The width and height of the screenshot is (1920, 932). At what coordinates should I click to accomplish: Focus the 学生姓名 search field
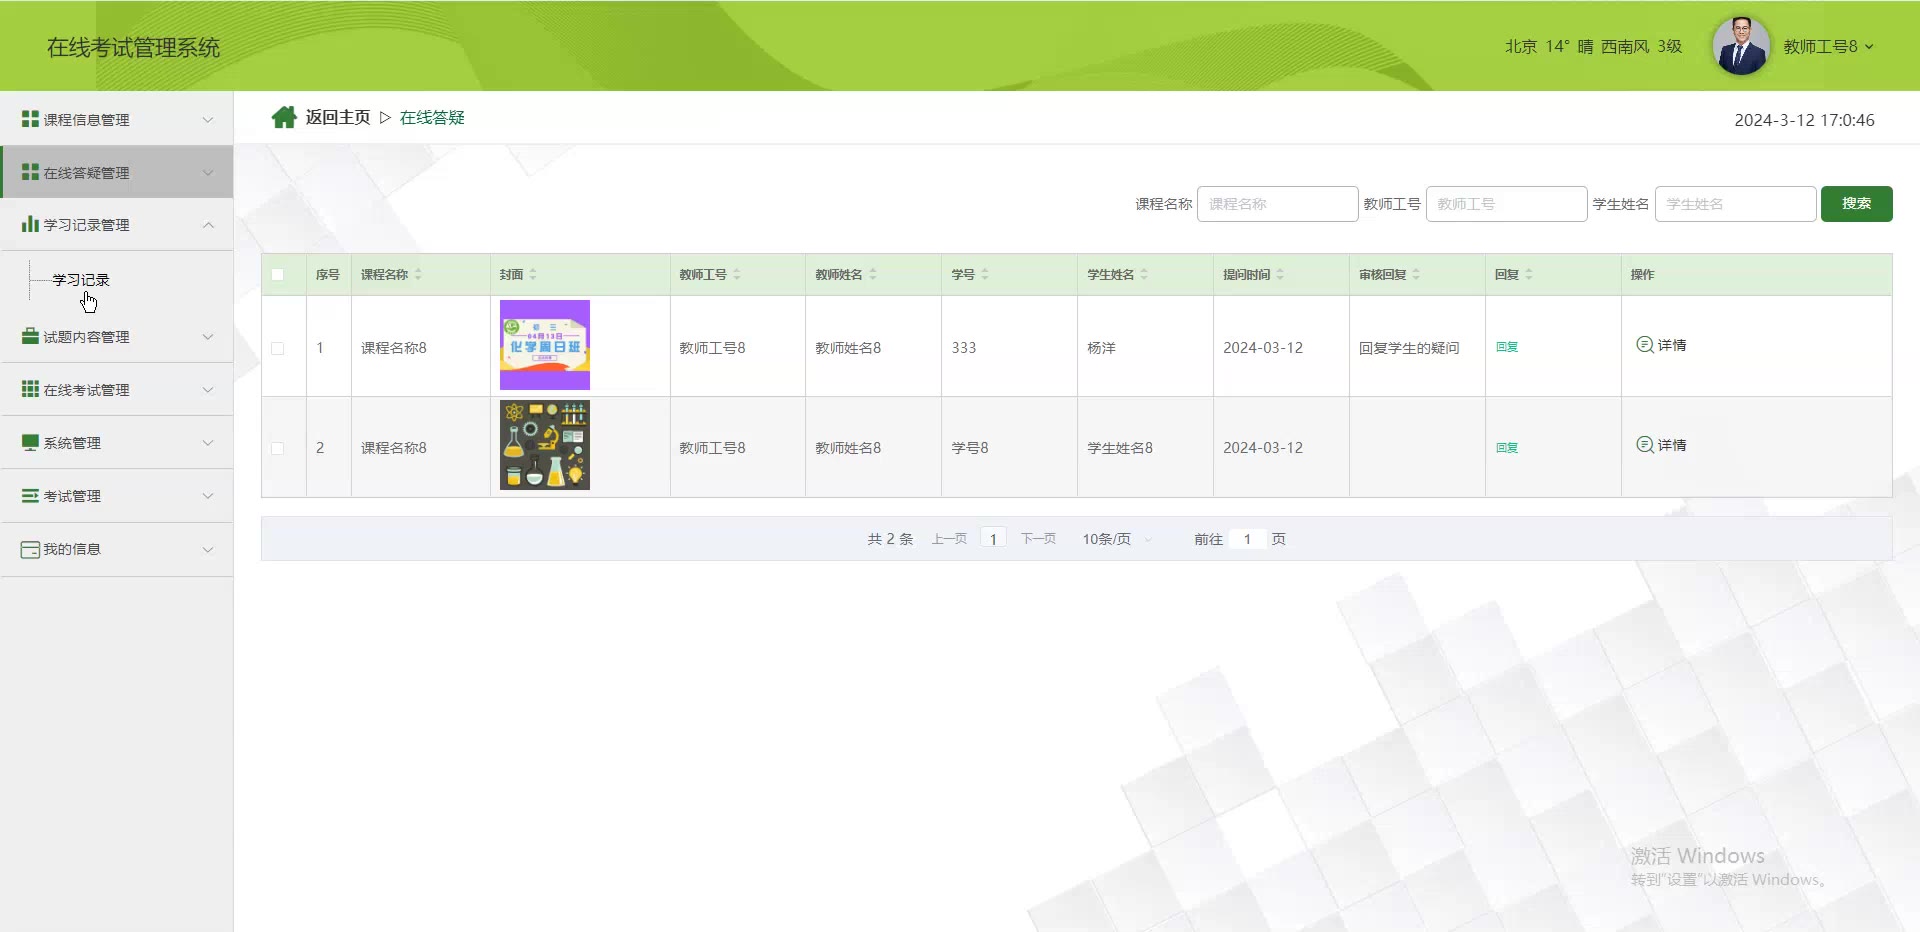[x=1735, y=204]
